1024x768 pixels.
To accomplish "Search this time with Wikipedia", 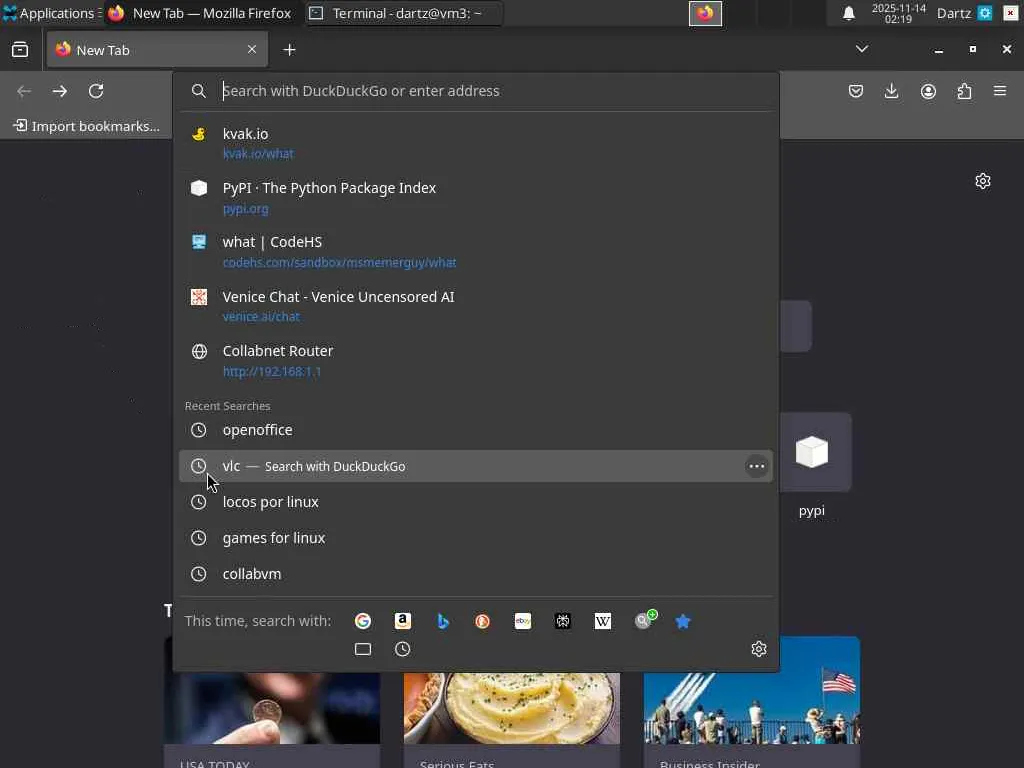I will (603, 621).
